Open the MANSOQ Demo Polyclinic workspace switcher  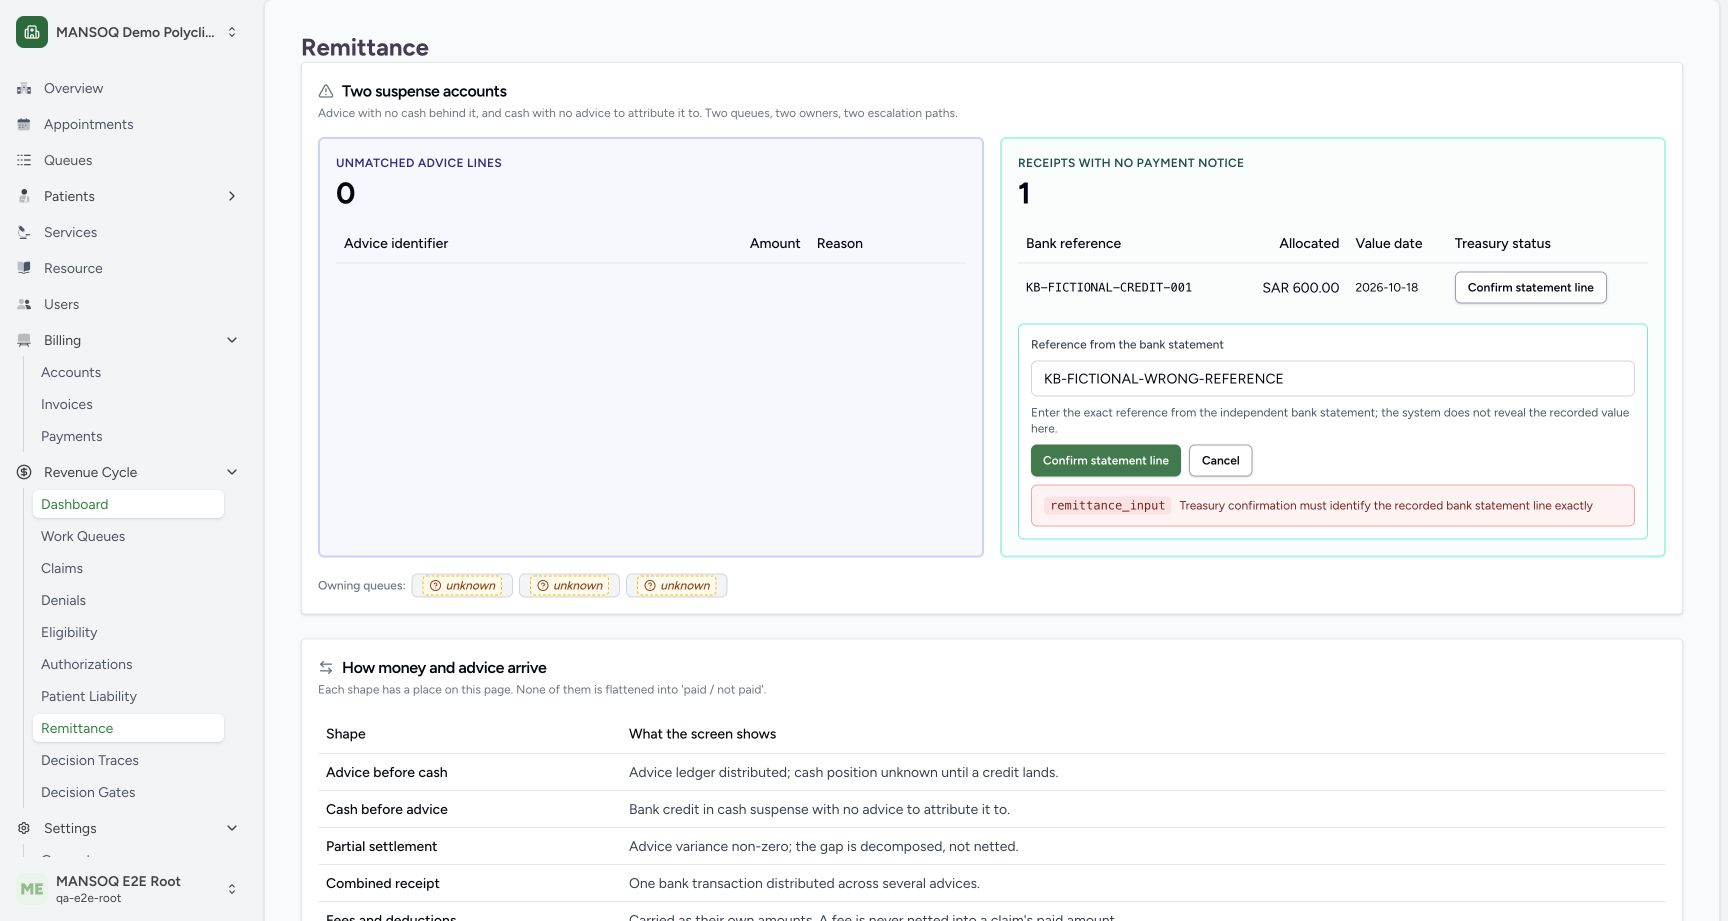pos(128,32)
